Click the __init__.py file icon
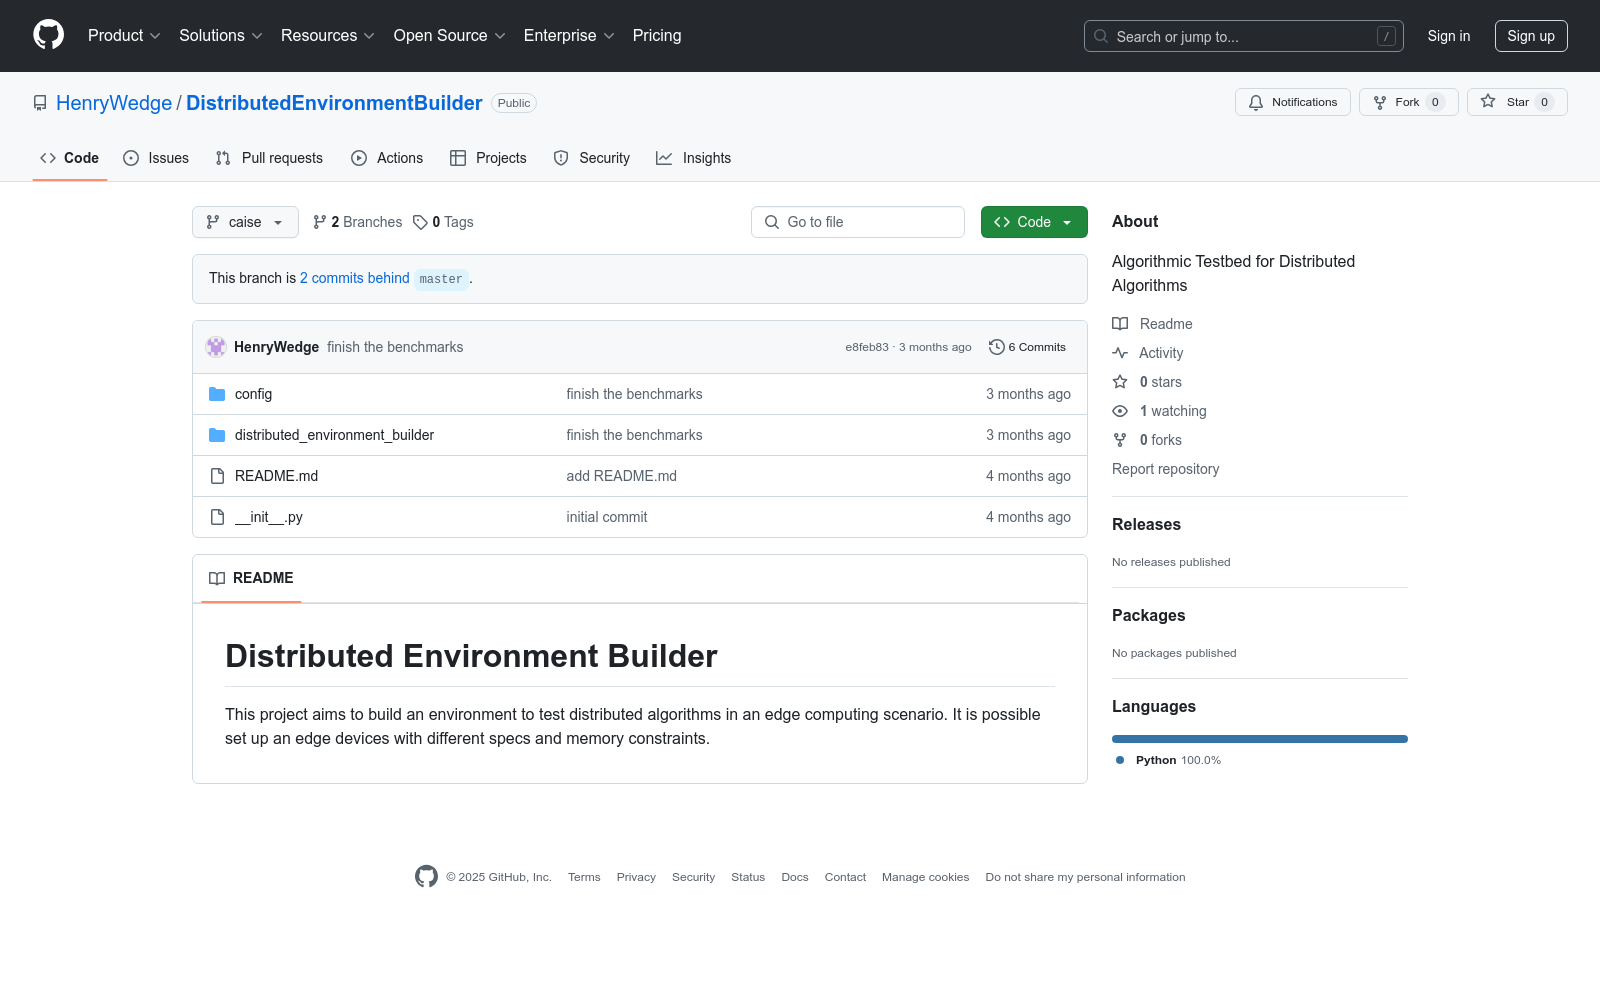Viewport: 1600px width, 1000px height. click(x=217, y=517)
